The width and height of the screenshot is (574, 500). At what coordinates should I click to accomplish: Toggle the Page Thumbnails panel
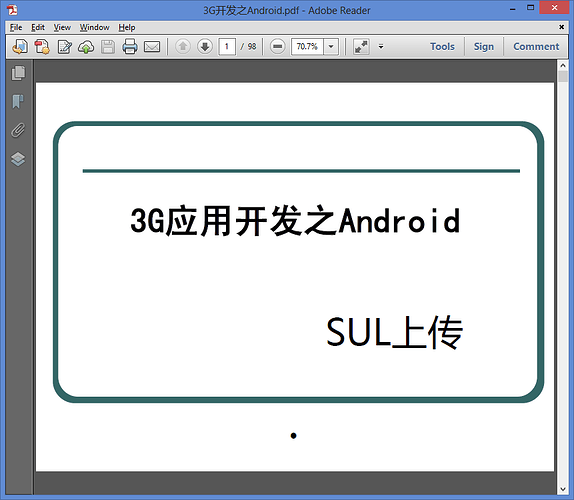click(x=18, y=73)
